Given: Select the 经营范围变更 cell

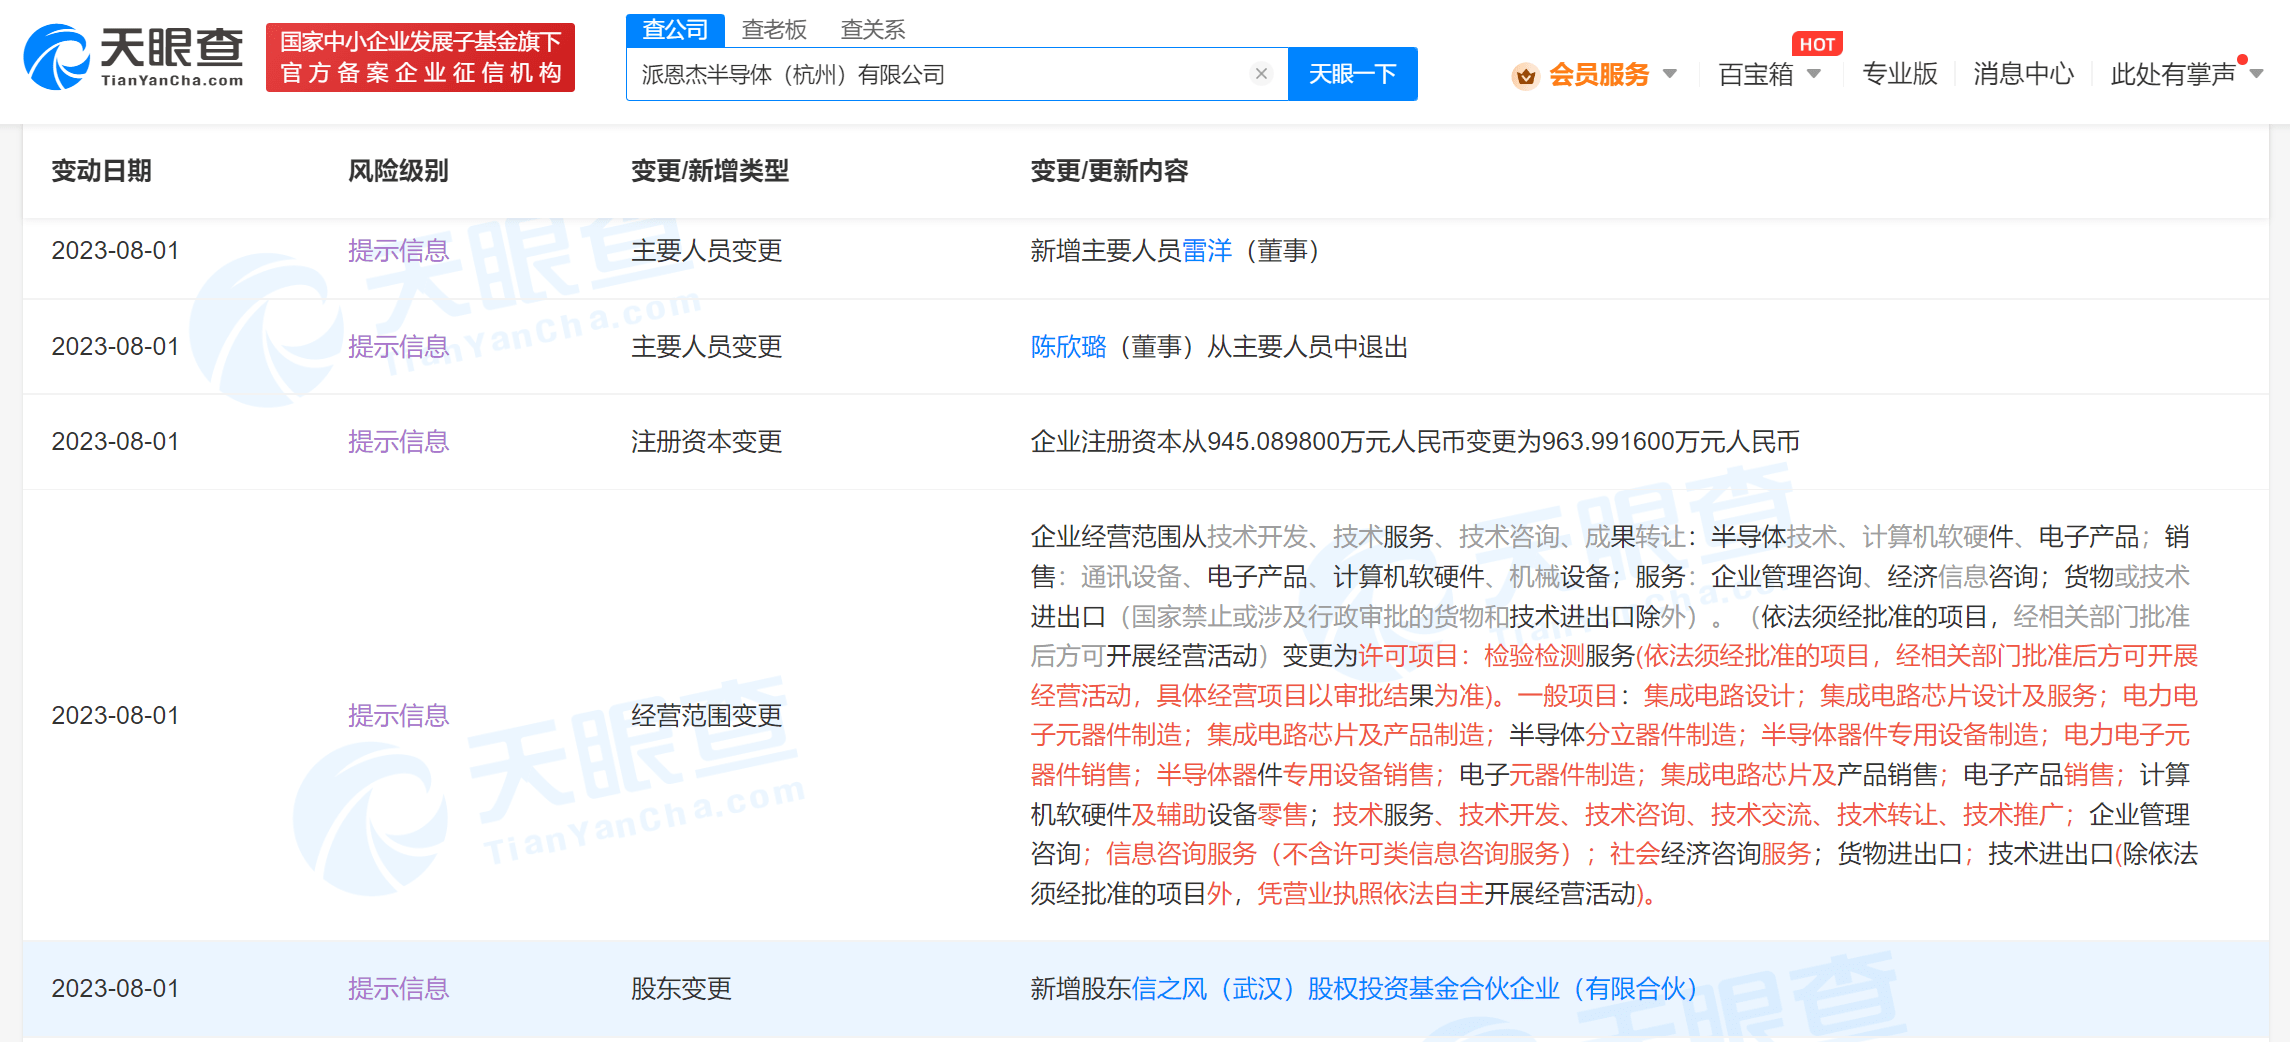Looking at the screenshot, I should click(706, 716).
